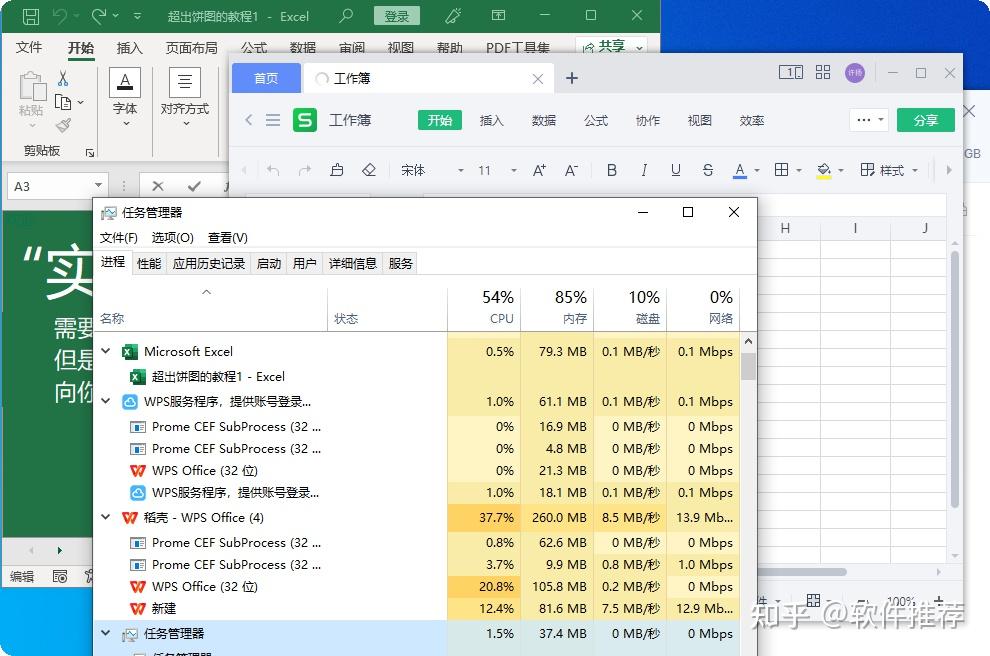Open the WPS font size dropdown
This screenshot has height=656, width=990.
pyautogui.click(x=514, y=170)
